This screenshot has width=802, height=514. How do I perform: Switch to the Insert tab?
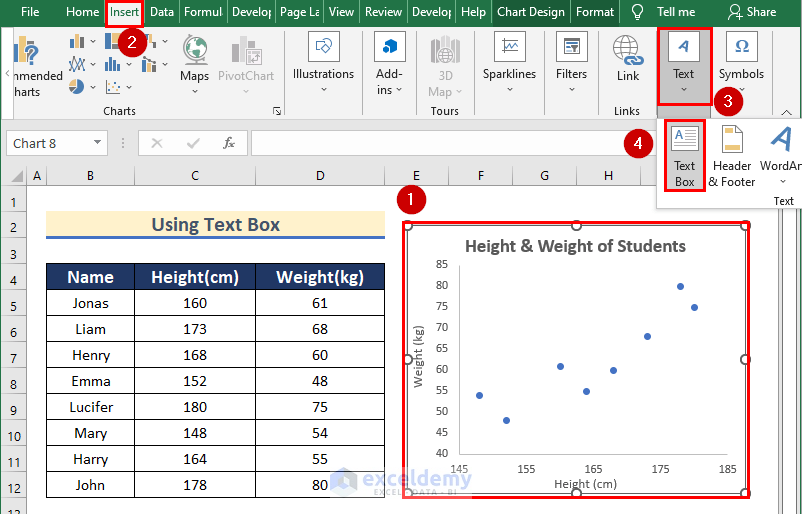coord(125,12)
